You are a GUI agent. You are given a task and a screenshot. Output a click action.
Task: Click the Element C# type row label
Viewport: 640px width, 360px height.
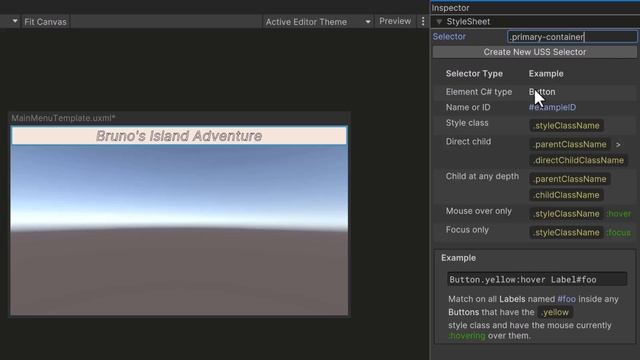coord(479,92)
